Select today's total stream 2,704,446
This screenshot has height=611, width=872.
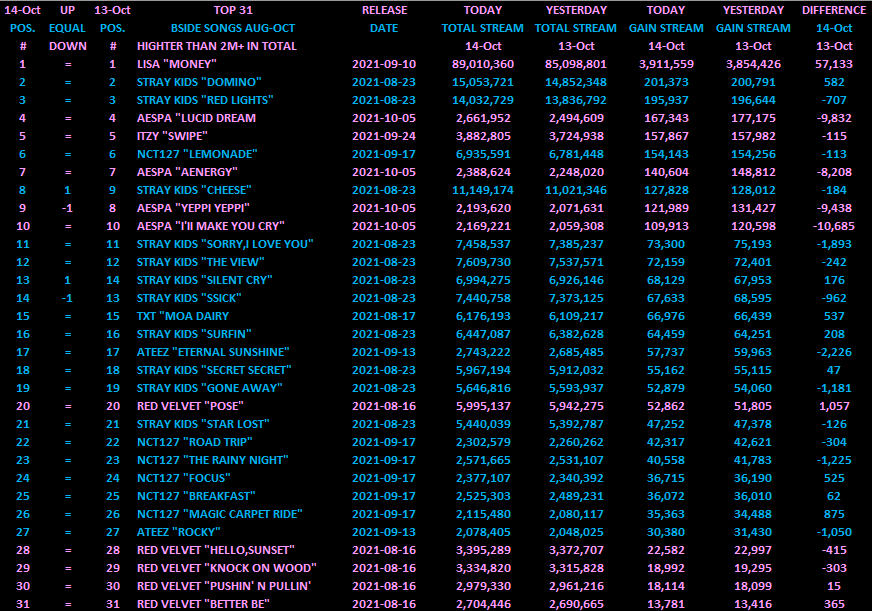[x=483, y=604]
